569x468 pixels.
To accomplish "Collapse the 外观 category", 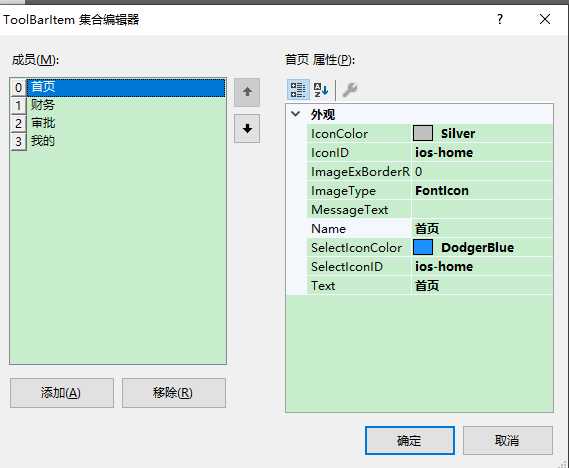I will [x=295, y=114].
